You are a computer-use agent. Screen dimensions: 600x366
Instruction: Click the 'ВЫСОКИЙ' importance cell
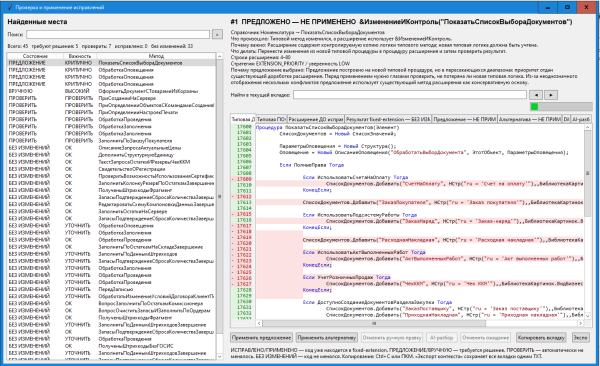tap(77, 91)
